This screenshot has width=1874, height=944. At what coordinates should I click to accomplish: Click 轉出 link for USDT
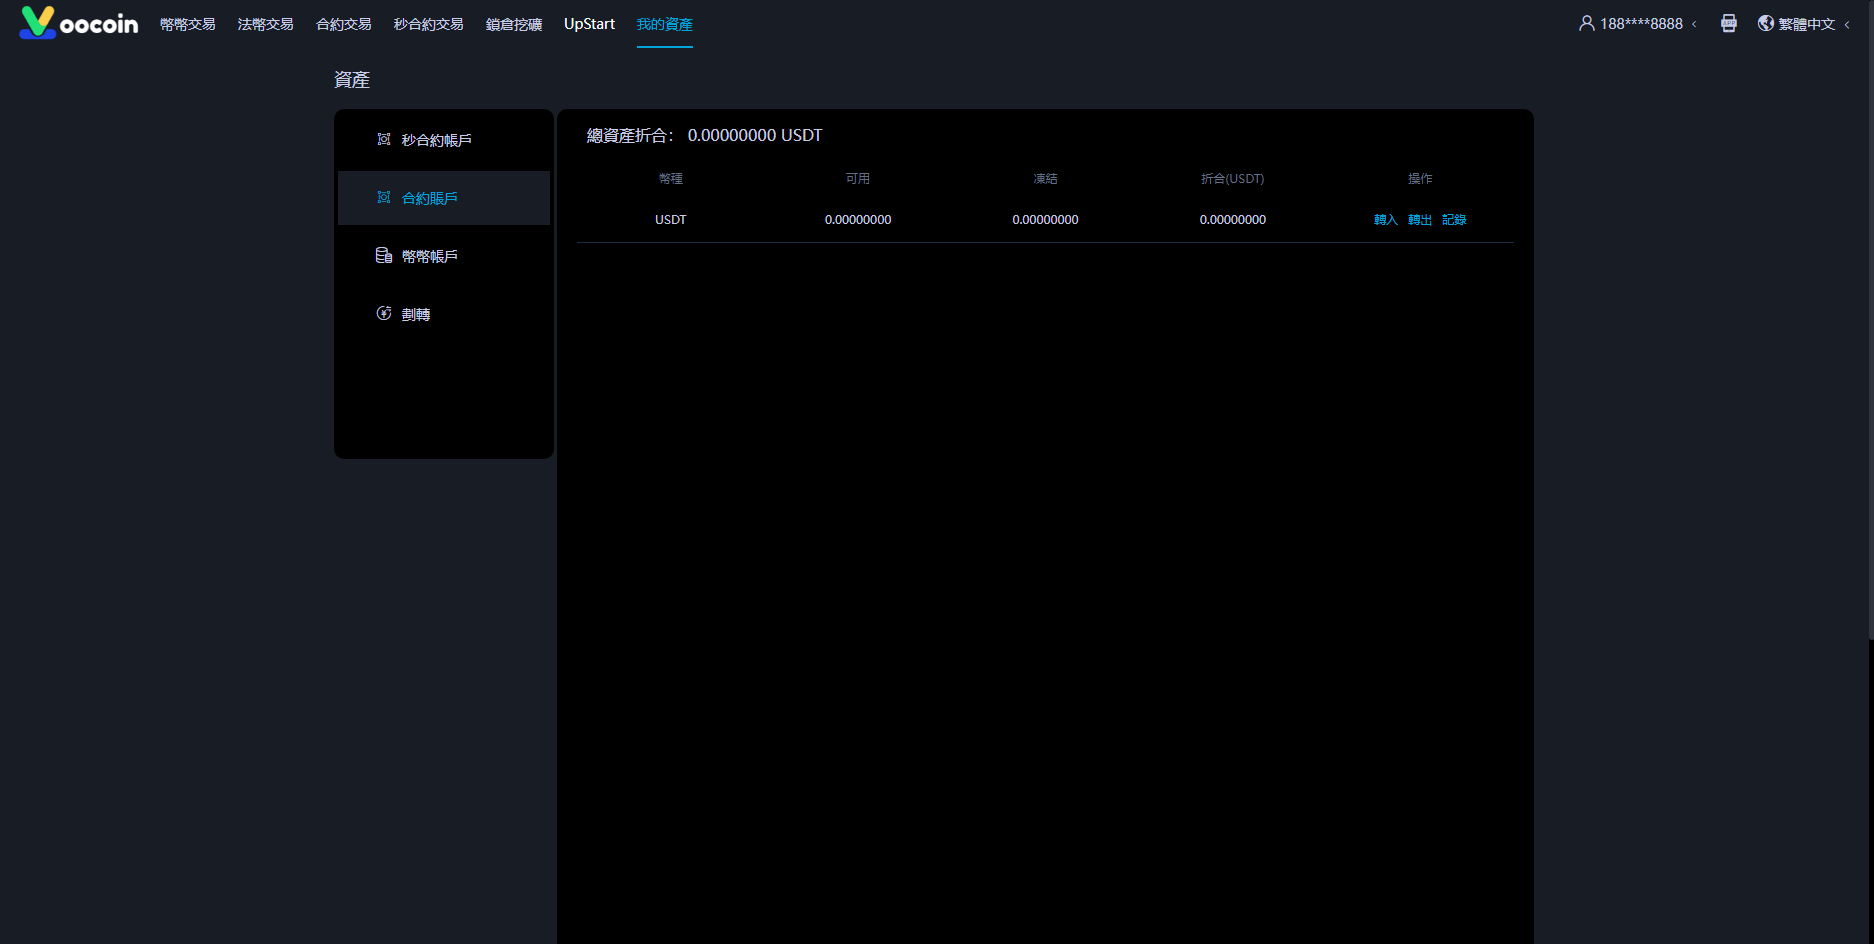[1419, 220]
